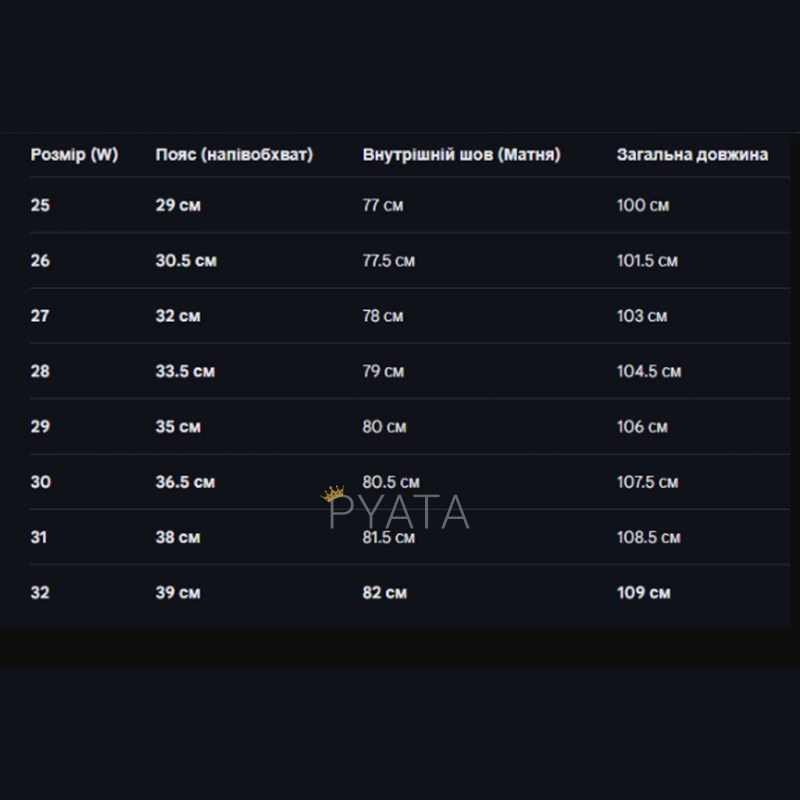The height and width of the screenshot is (800, 800).
Task: Click the PYATA watermark text
Action: pyautogui.click(x=399, y=513)
